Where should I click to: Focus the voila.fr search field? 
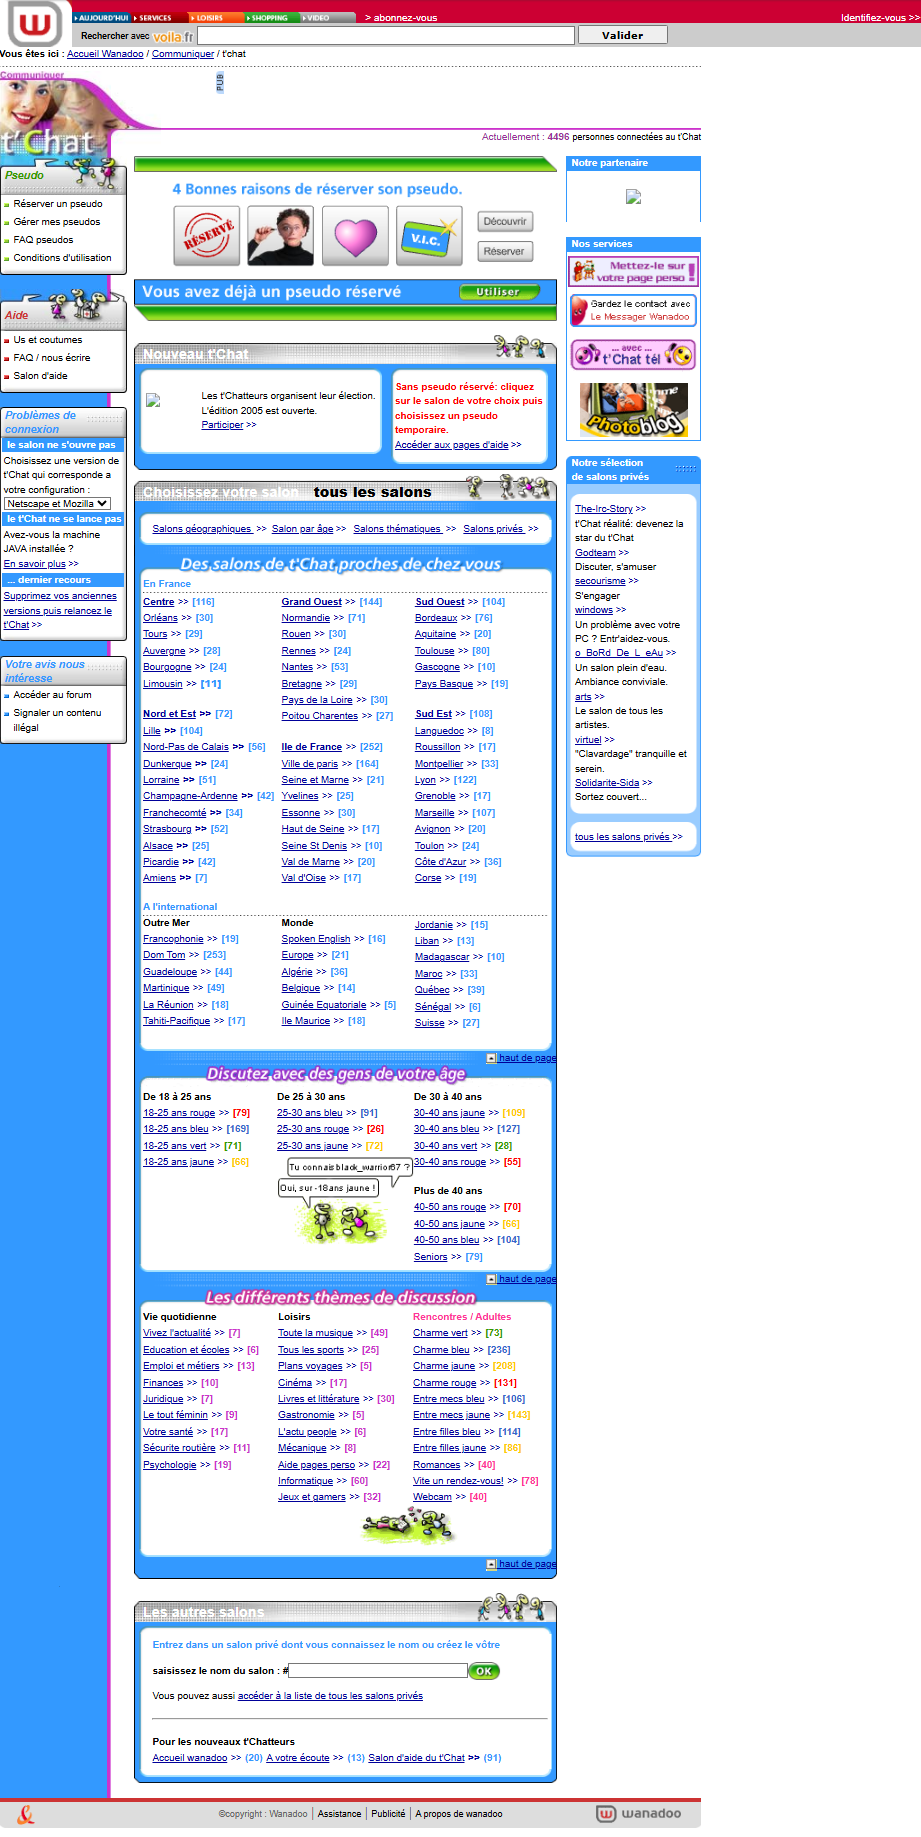click(x=386, y=35)
